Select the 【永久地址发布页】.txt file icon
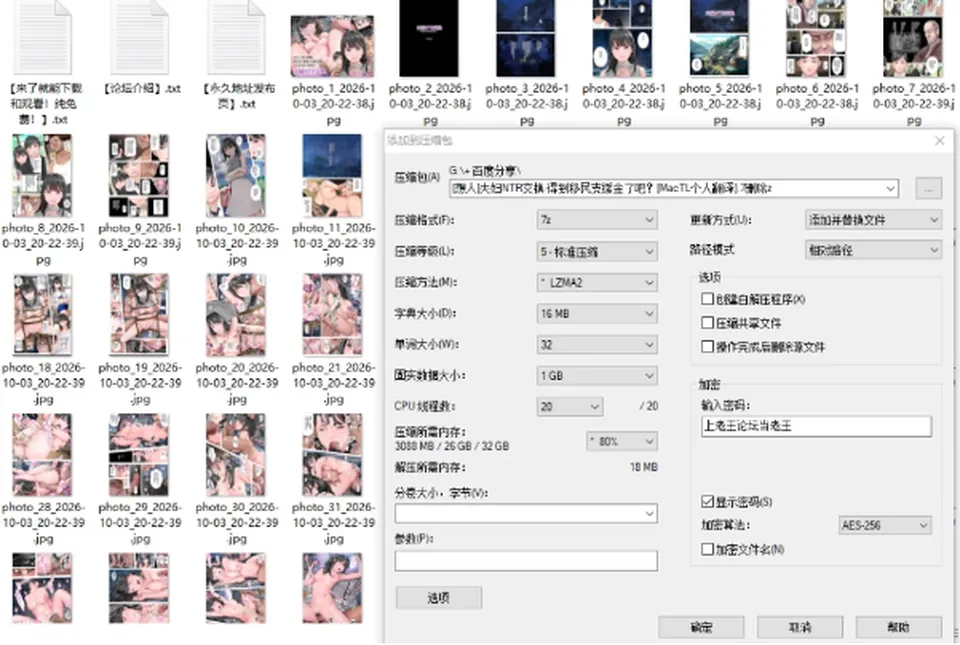Viewport: 960px width, 645px height. pyautogui.click(x=236, y=37)
